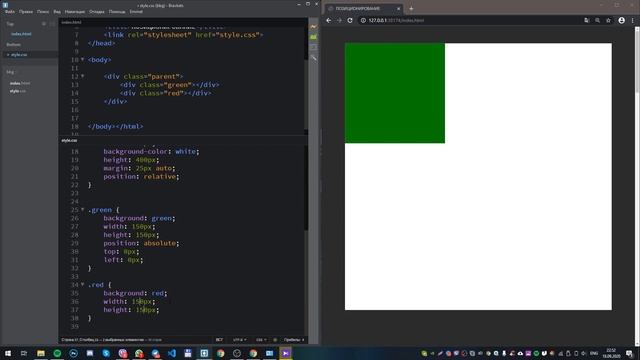Open Brackets Extension Manager icon
Viewport: 640px width, 360px height.
[x=313, y=37]
